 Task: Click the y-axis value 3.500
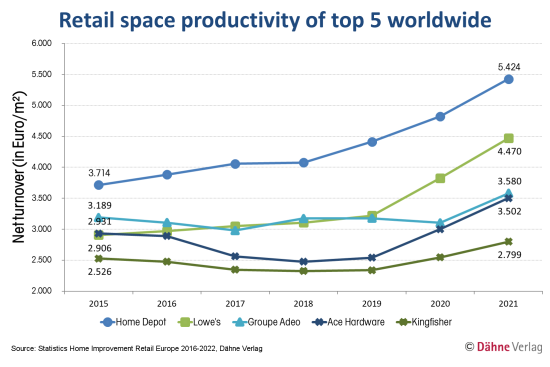click(x=41, y=198)
